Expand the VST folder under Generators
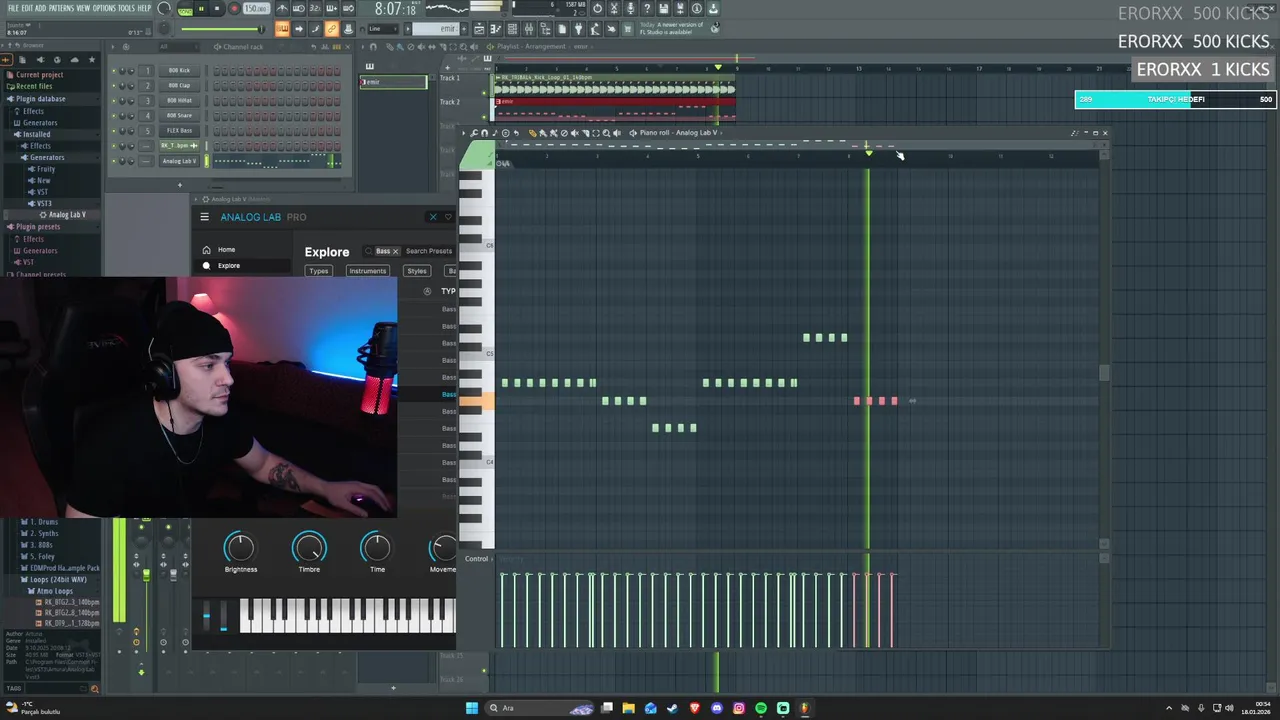Viewport: 1280px width, 720px height. tap(42, 192)
